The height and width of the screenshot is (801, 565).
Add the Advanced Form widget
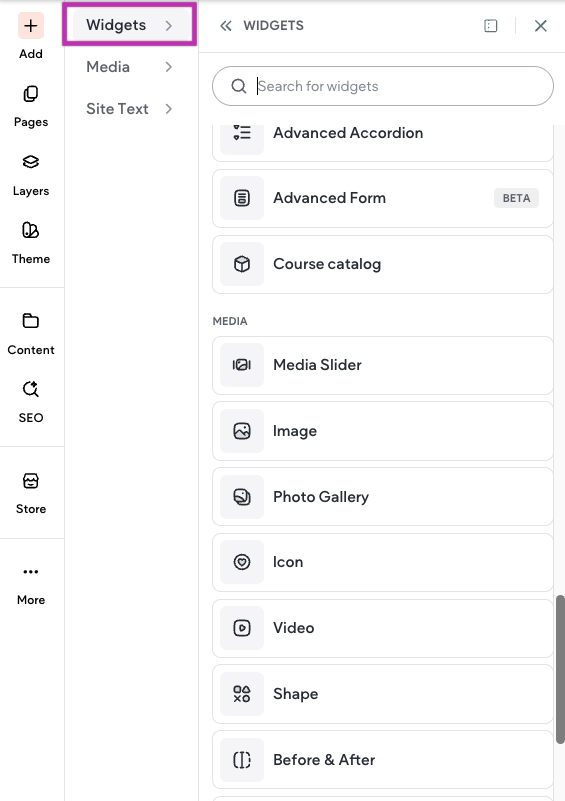(383, 198)
